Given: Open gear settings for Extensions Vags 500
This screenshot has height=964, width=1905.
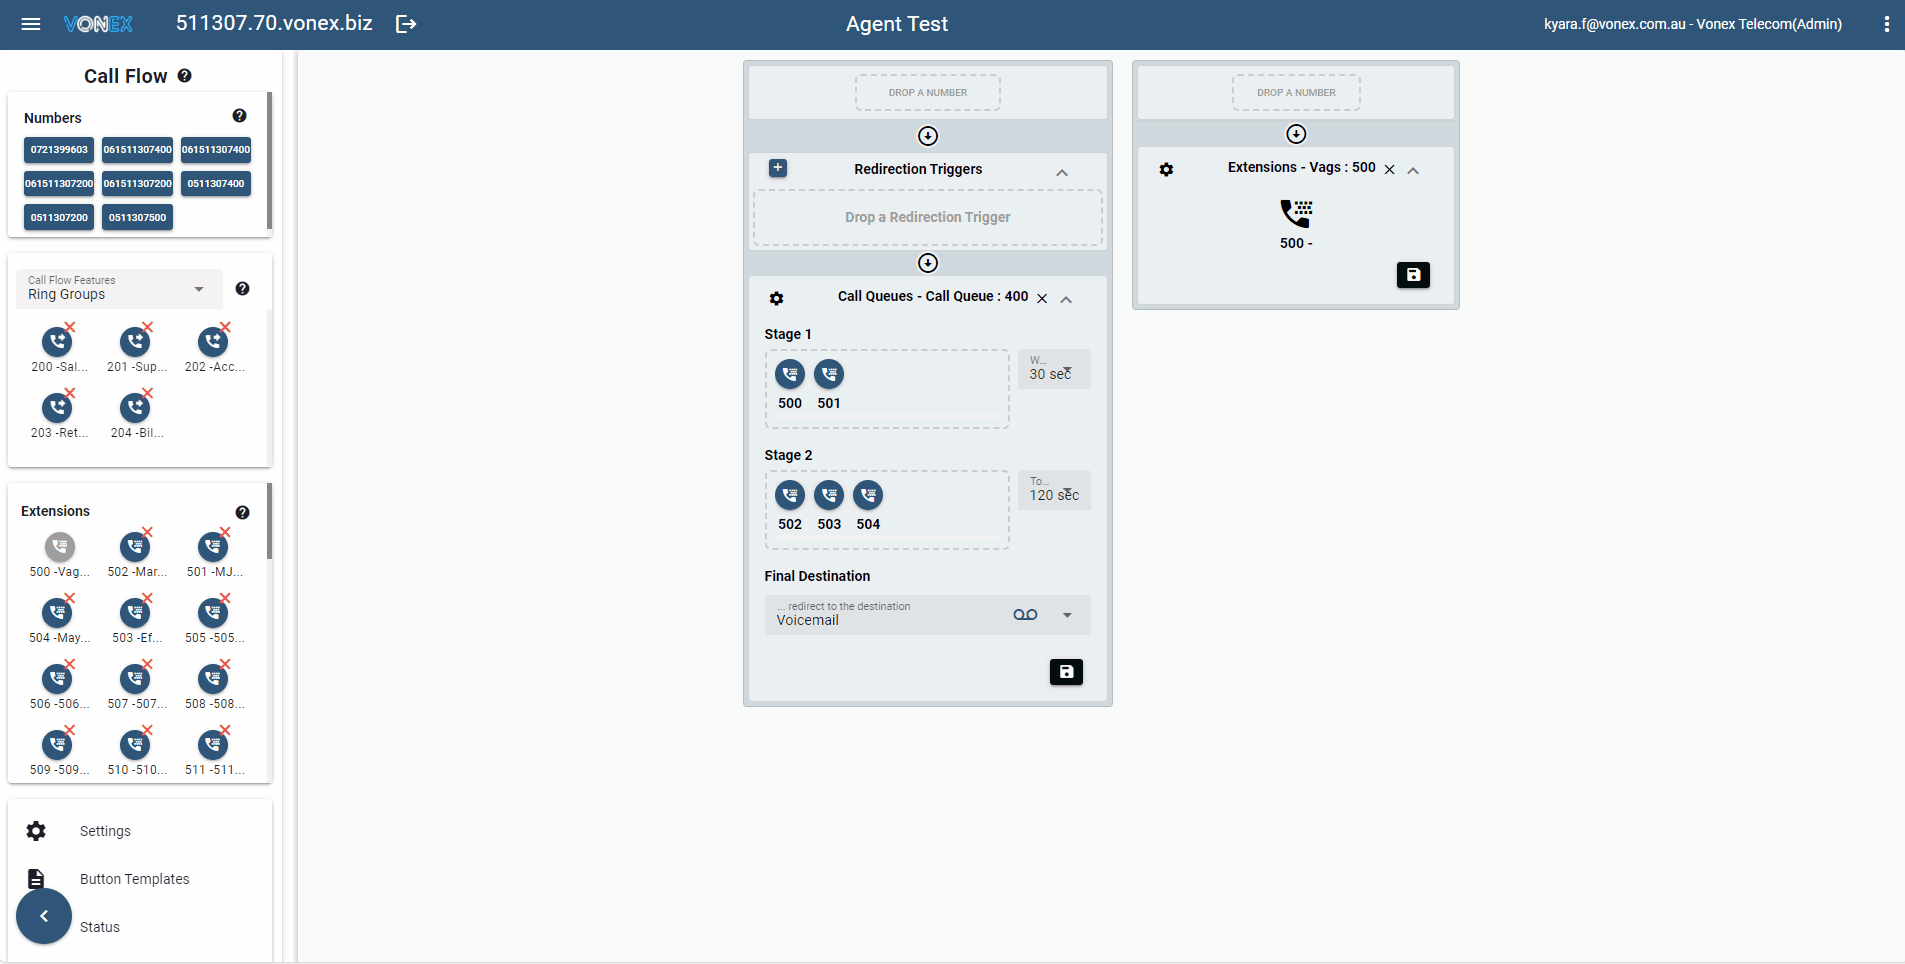Looking at the screenshot, I should (1166, 170).
